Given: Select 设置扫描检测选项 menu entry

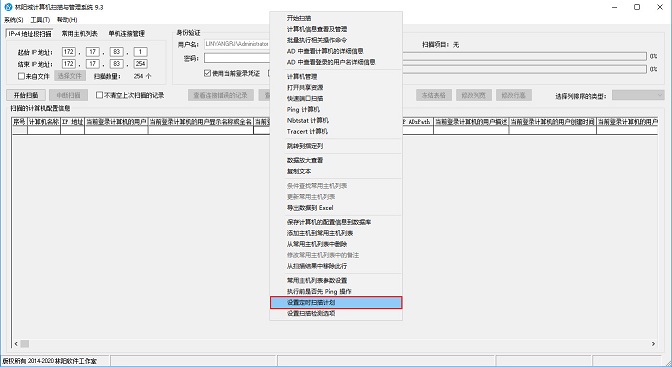Looking at the screenshot, I should (336, 313).
